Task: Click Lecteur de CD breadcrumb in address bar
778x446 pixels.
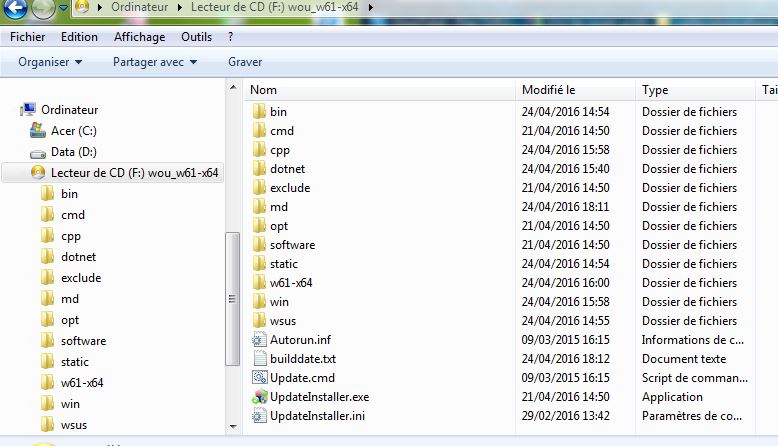Action: 274,7
